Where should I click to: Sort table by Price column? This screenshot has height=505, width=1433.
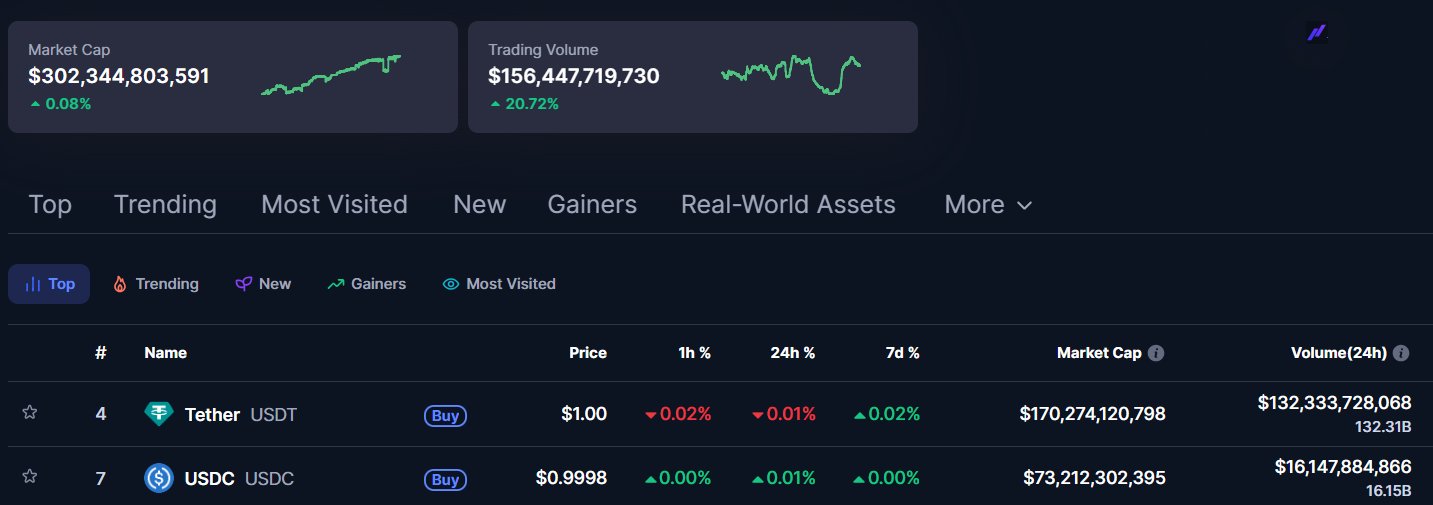click(x=588, y=353)
